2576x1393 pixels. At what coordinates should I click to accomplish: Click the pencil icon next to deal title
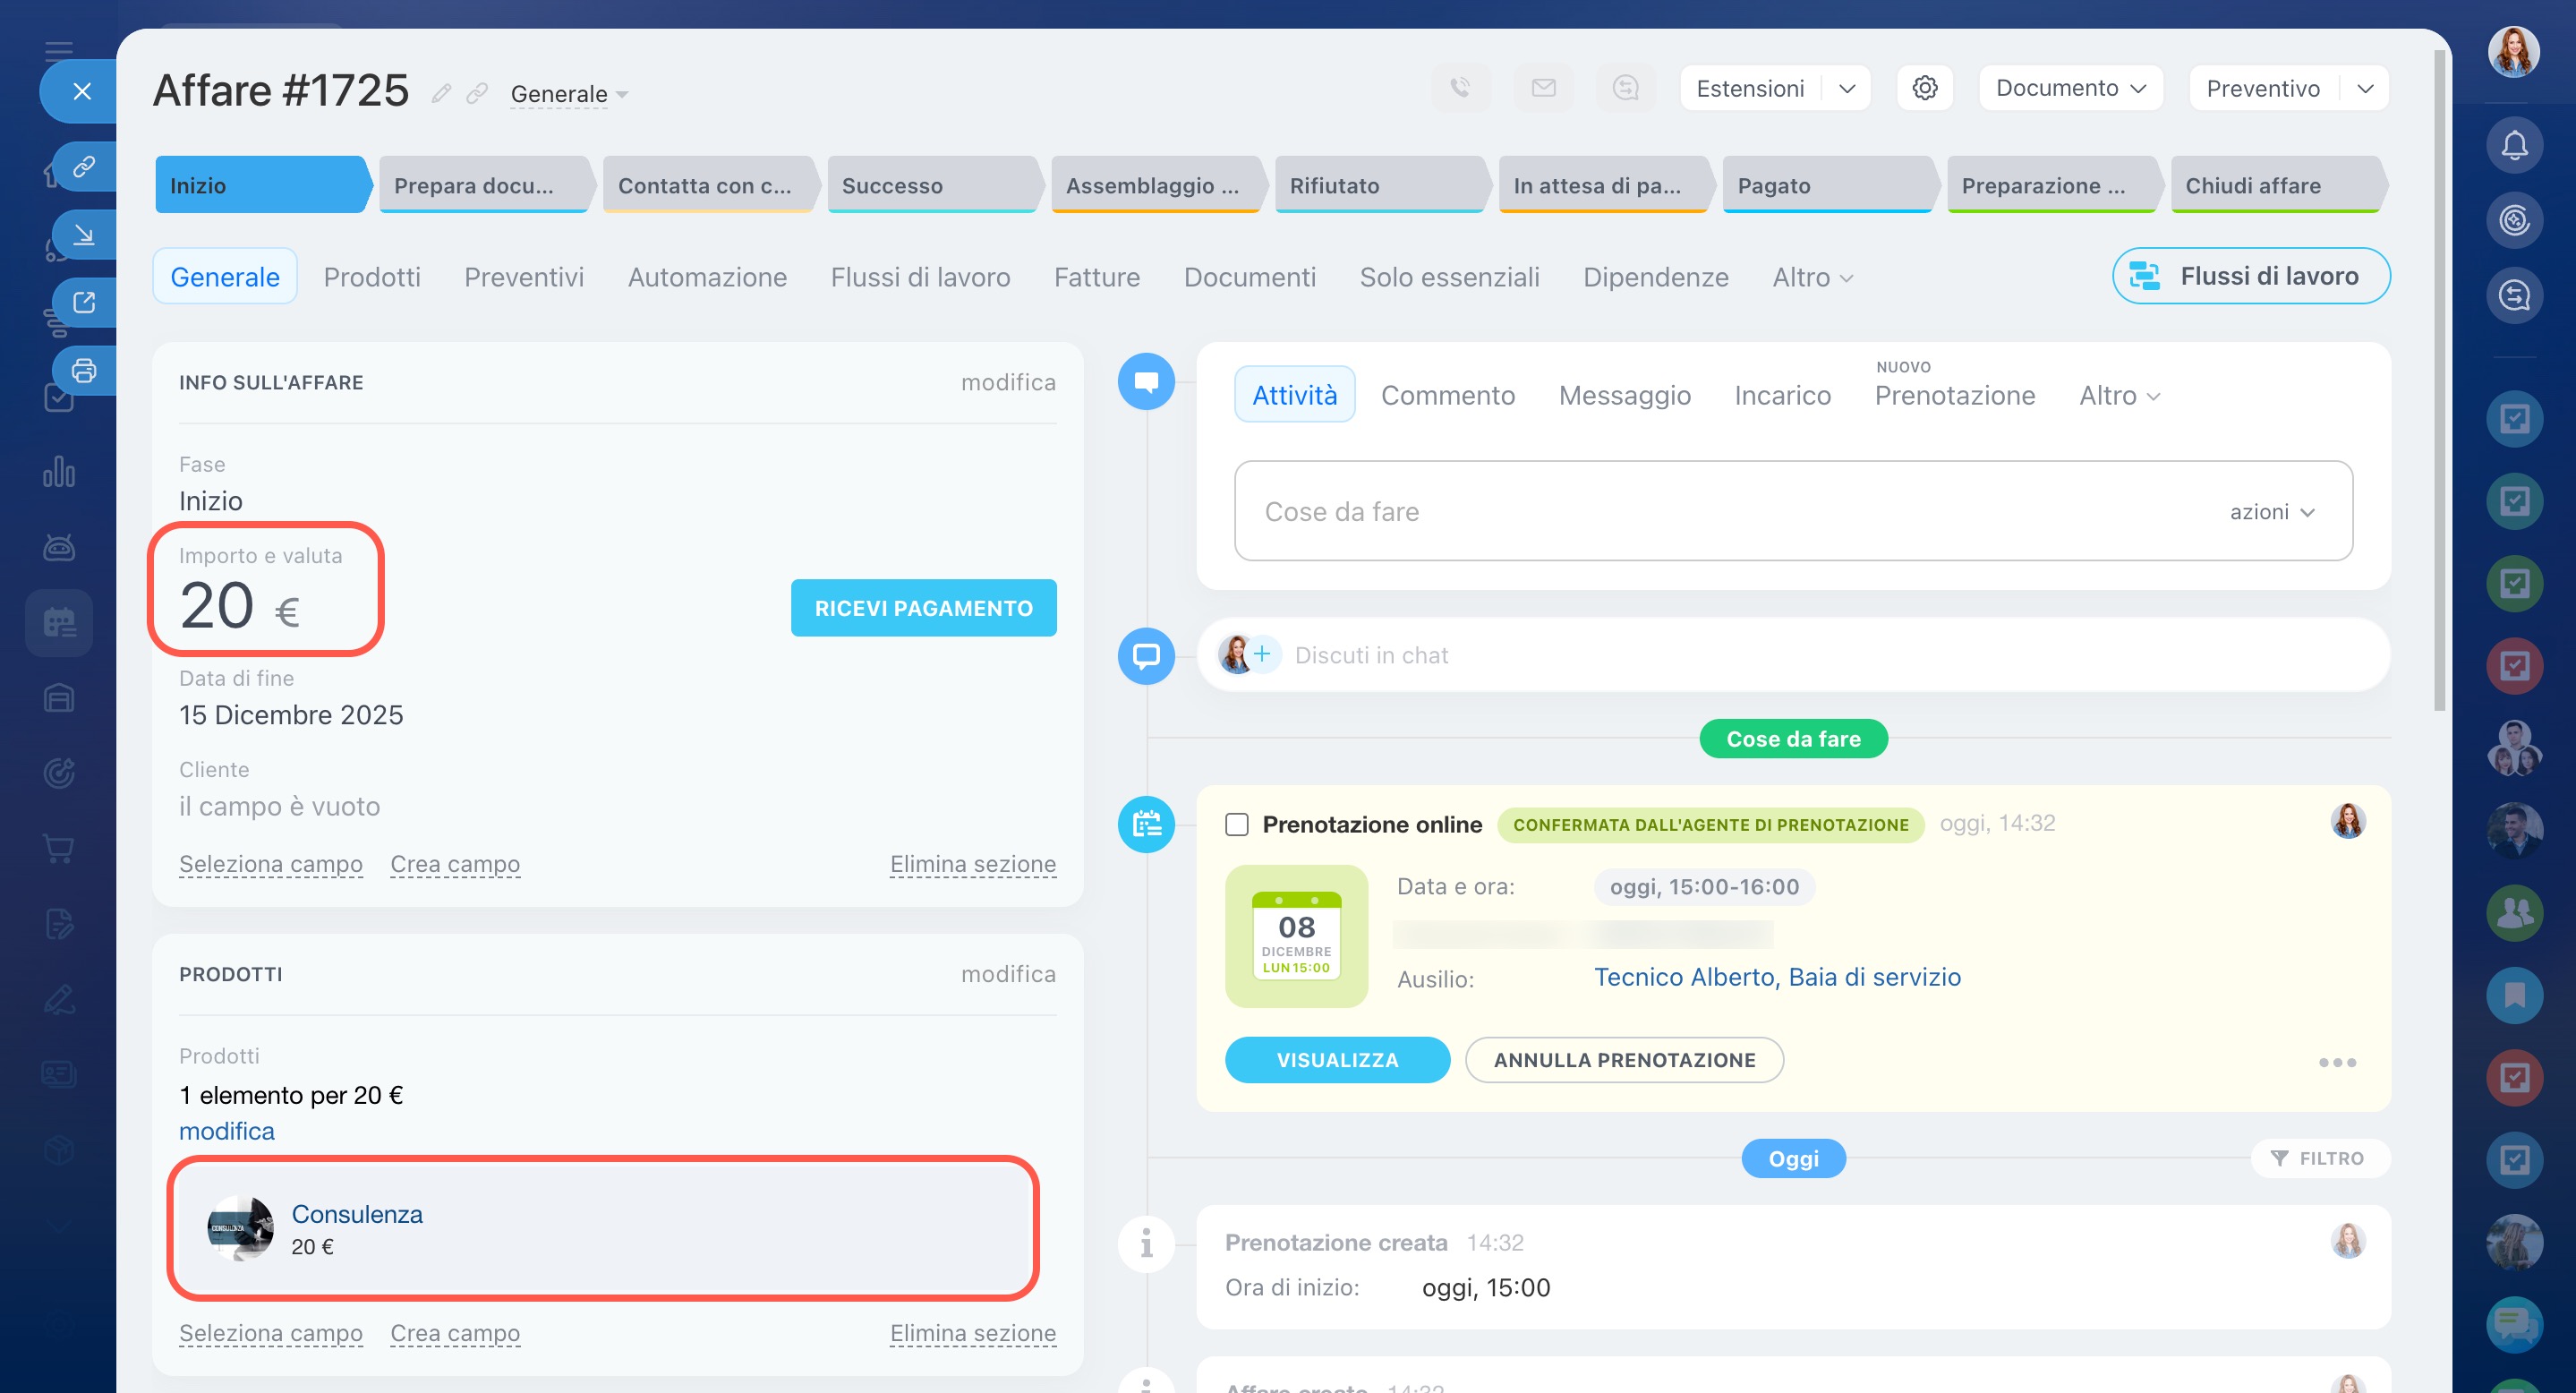441,94
